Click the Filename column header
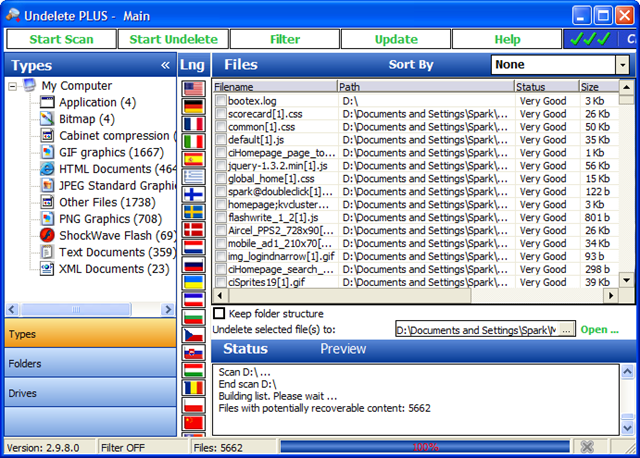 pos(275,87)
